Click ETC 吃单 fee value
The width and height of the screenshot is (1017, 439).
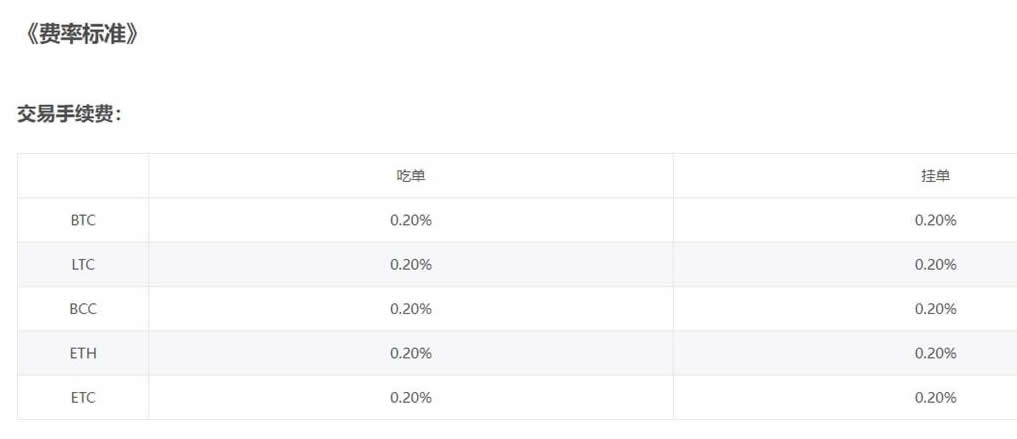[411, 397]
